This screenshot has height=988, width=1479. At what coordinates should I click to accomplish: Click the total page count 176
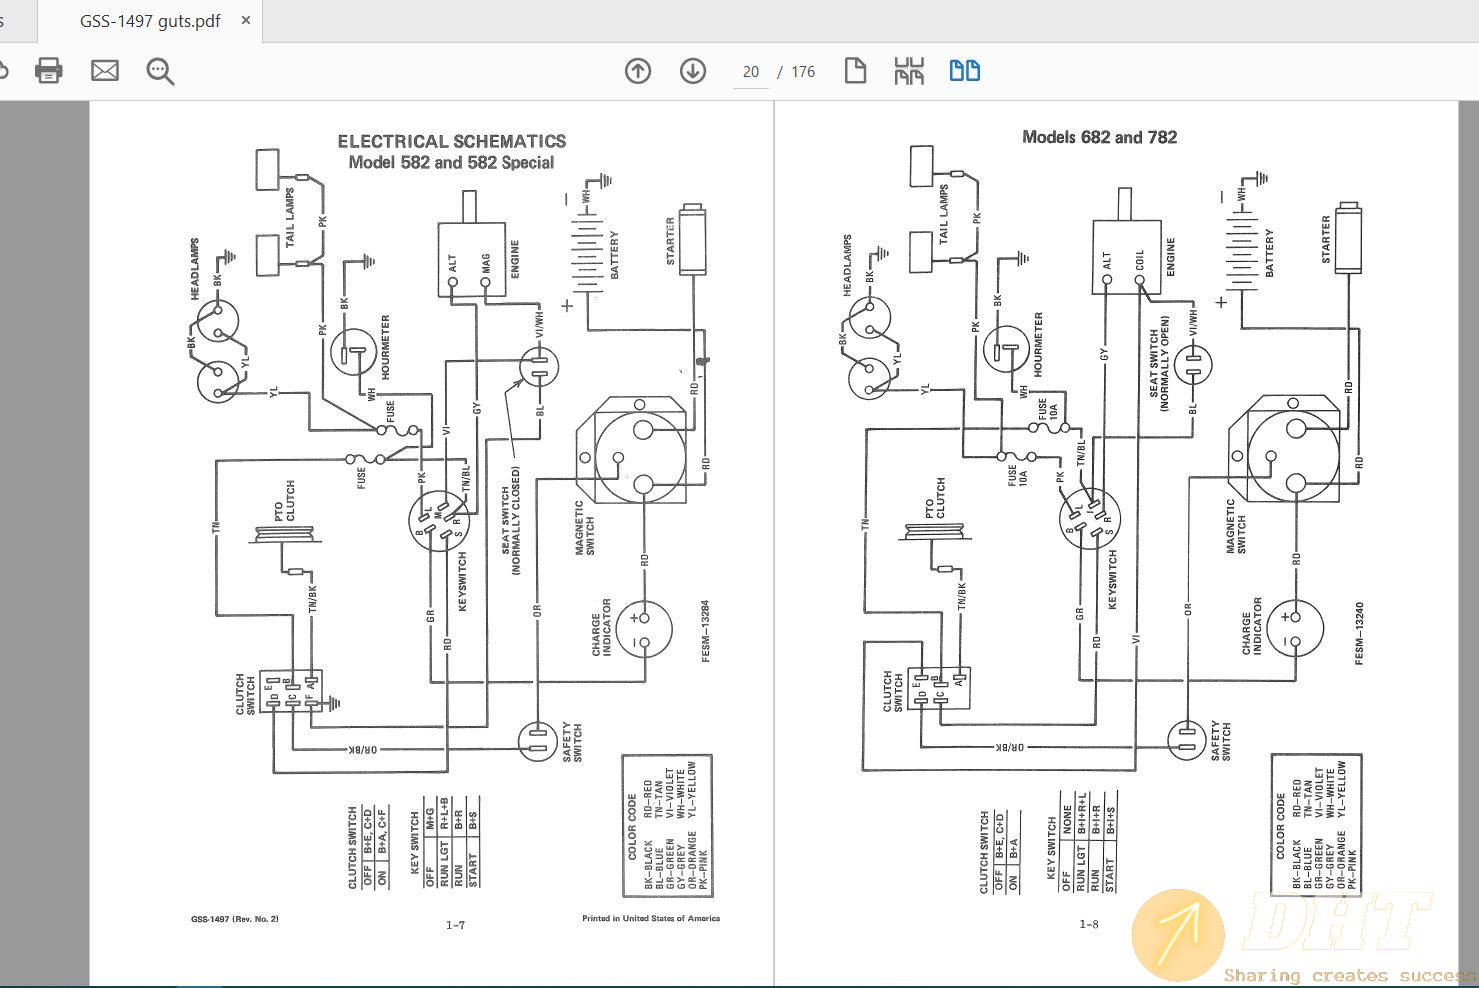[x=803, y=72]
